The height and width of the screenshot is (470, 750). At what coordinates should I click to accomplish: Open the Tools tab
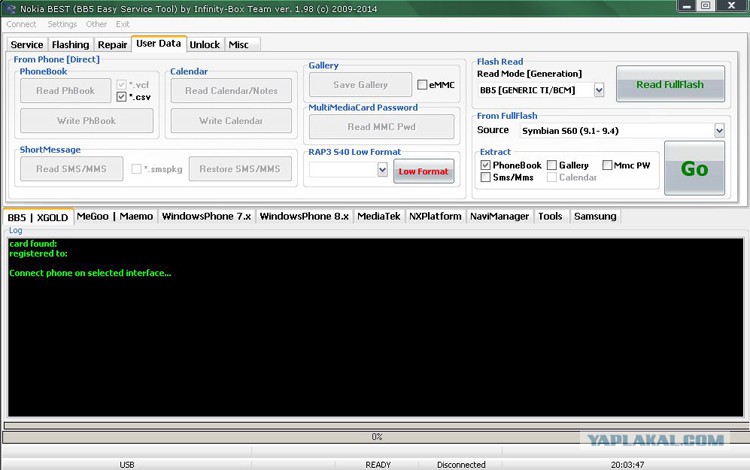tap(550, 216)
